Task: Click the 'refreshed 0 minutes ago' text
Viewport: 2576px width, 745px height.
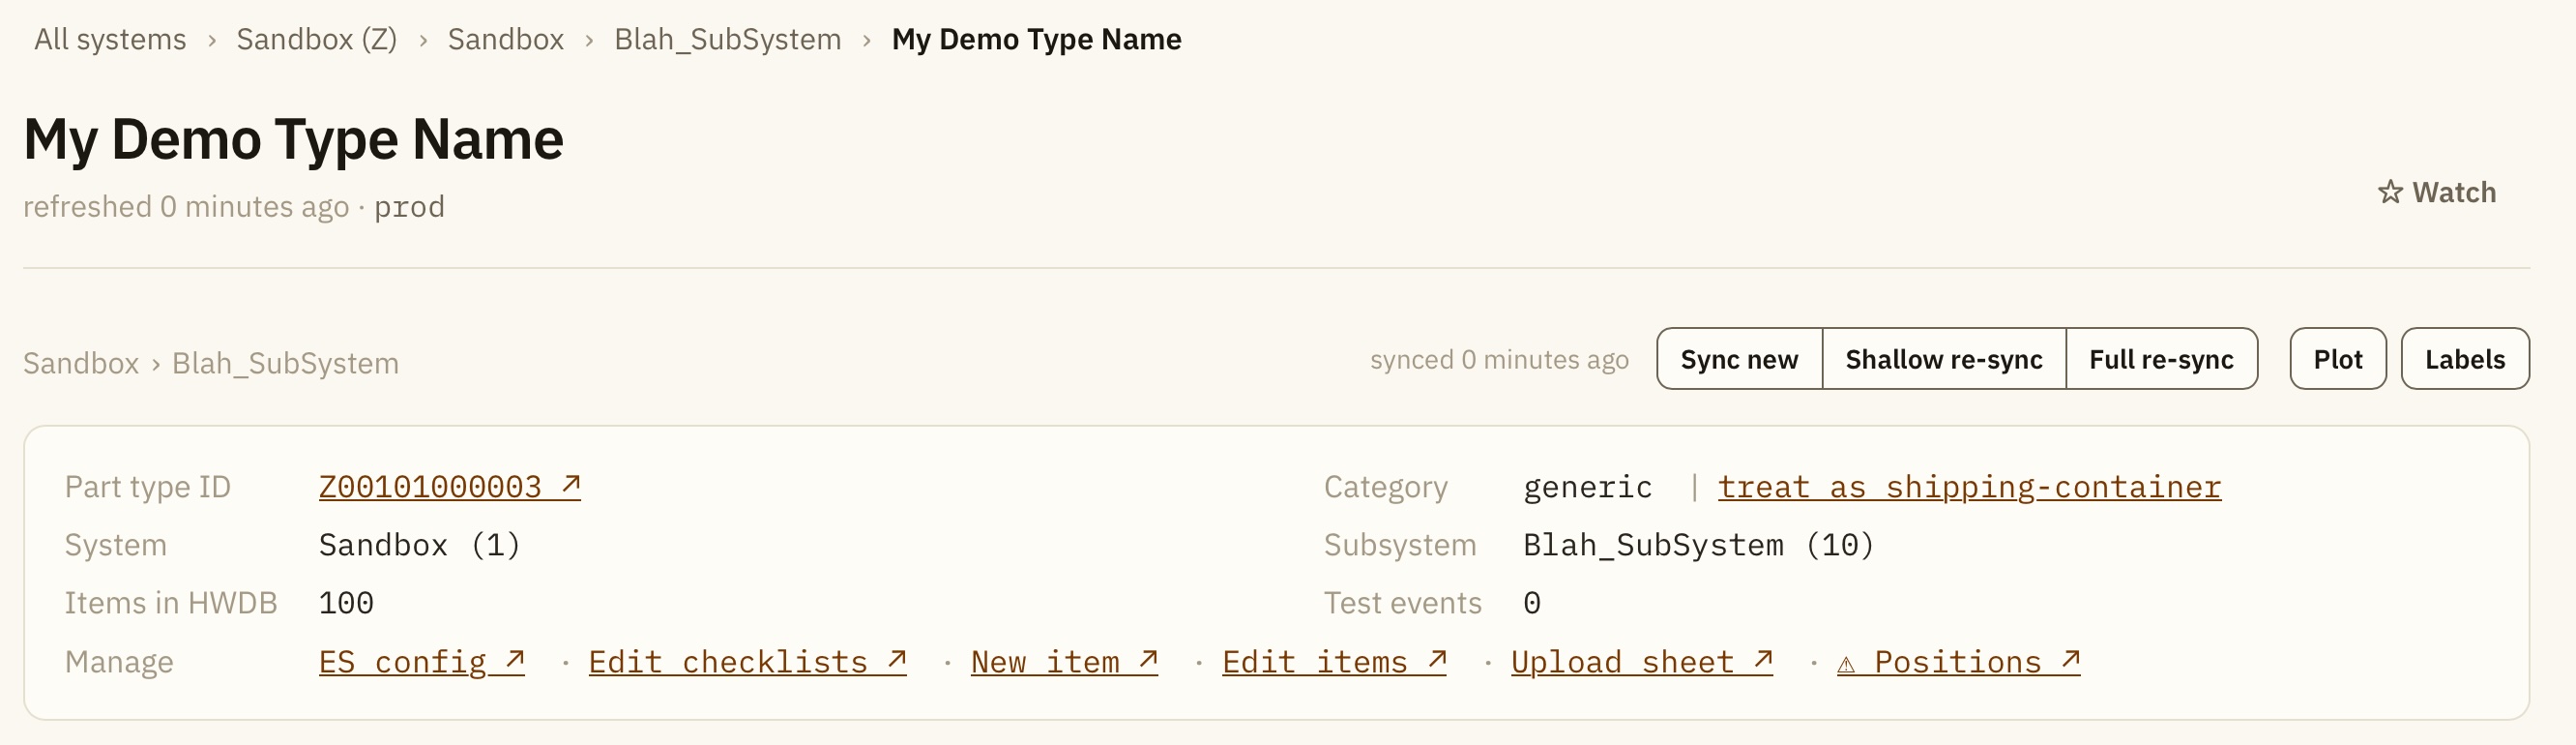Action: coord(186,207)
